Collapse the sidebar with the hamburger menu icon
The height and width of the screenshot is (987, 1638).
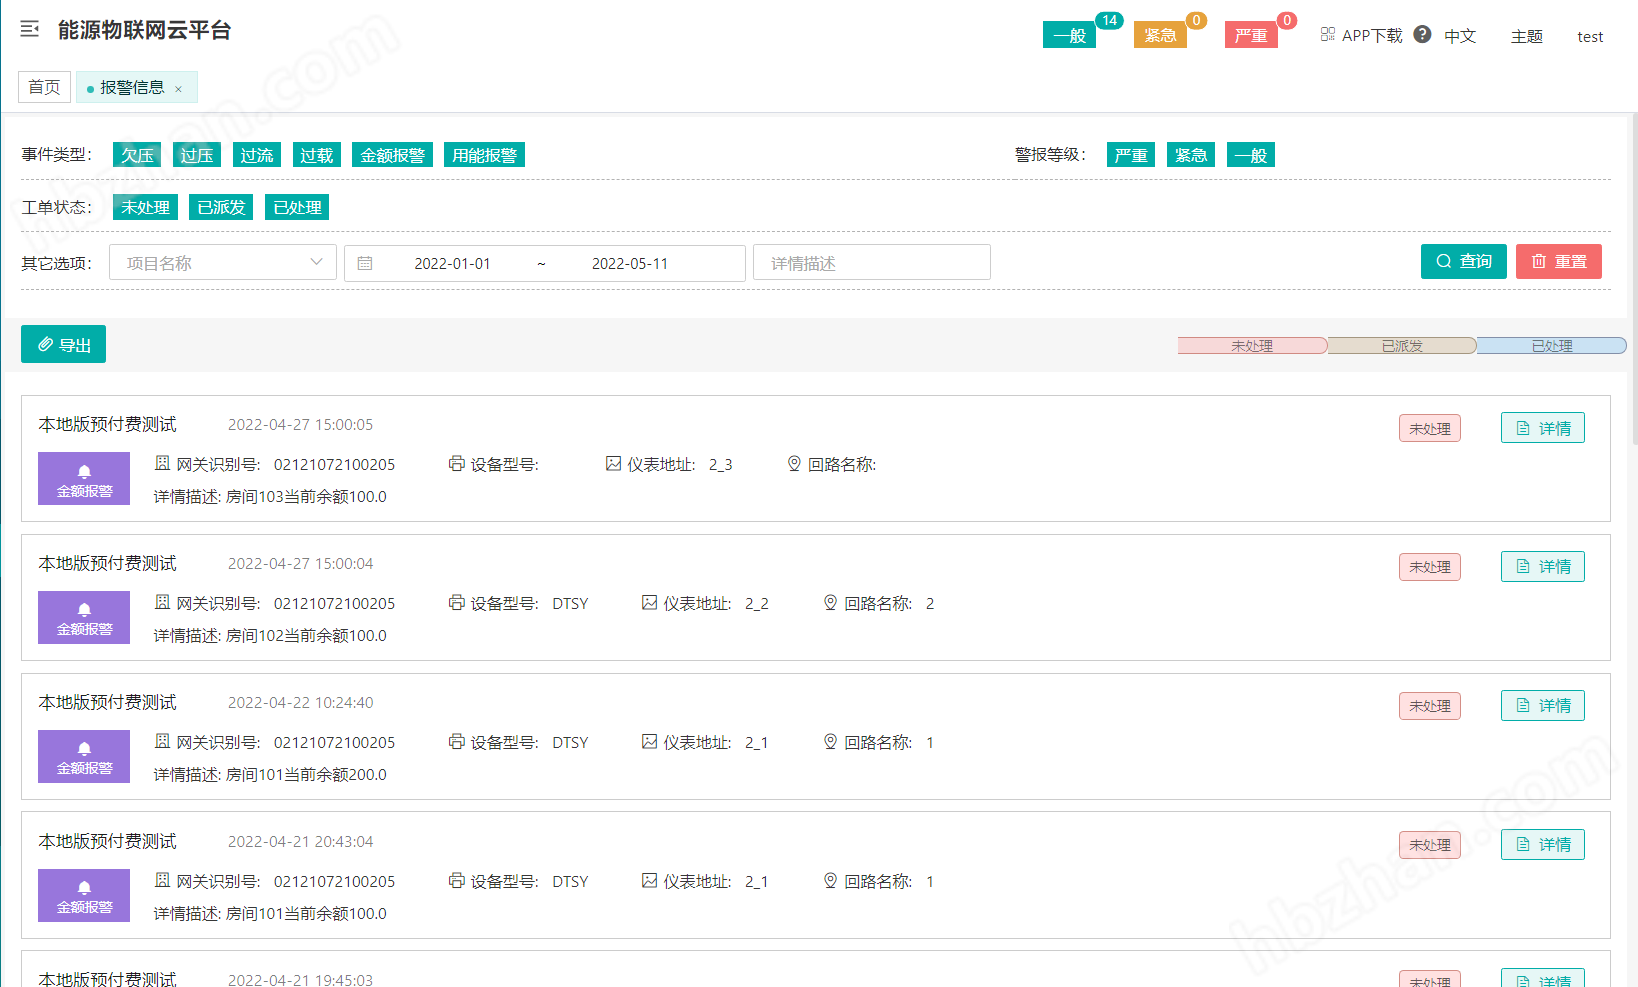(30, 29)
